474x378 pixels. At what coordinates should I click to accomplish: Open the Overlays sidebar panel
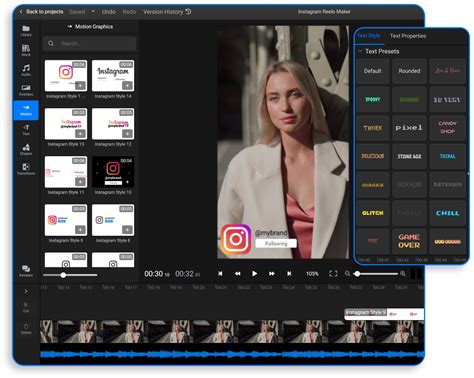[x=26, y=90]
